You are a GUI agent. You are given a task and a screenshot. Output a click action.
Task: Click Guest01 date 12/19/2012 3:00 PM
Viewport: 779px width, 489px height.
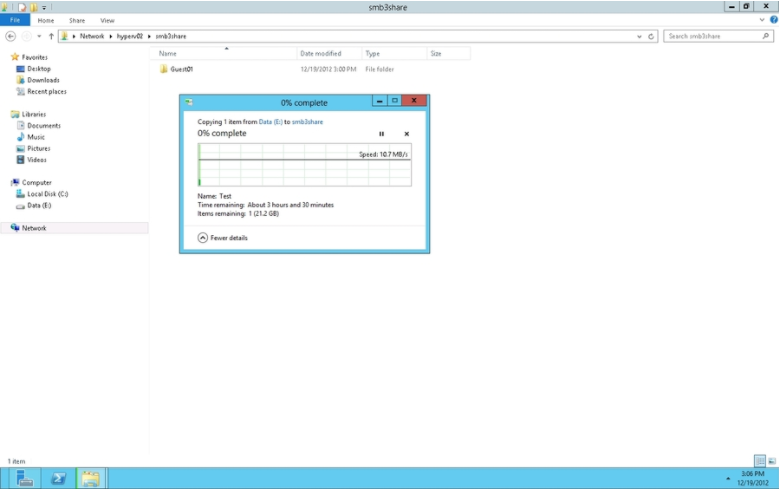point(328,69)
